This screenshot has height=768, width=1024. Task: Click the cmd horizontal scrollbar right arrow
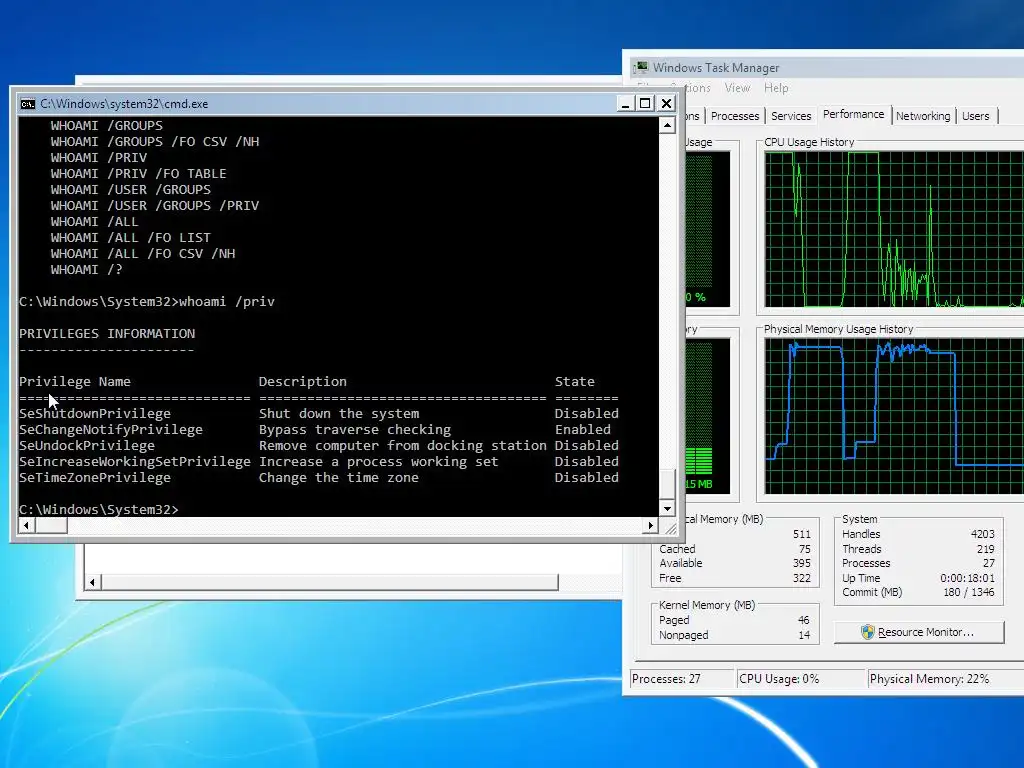coord(650,525)
